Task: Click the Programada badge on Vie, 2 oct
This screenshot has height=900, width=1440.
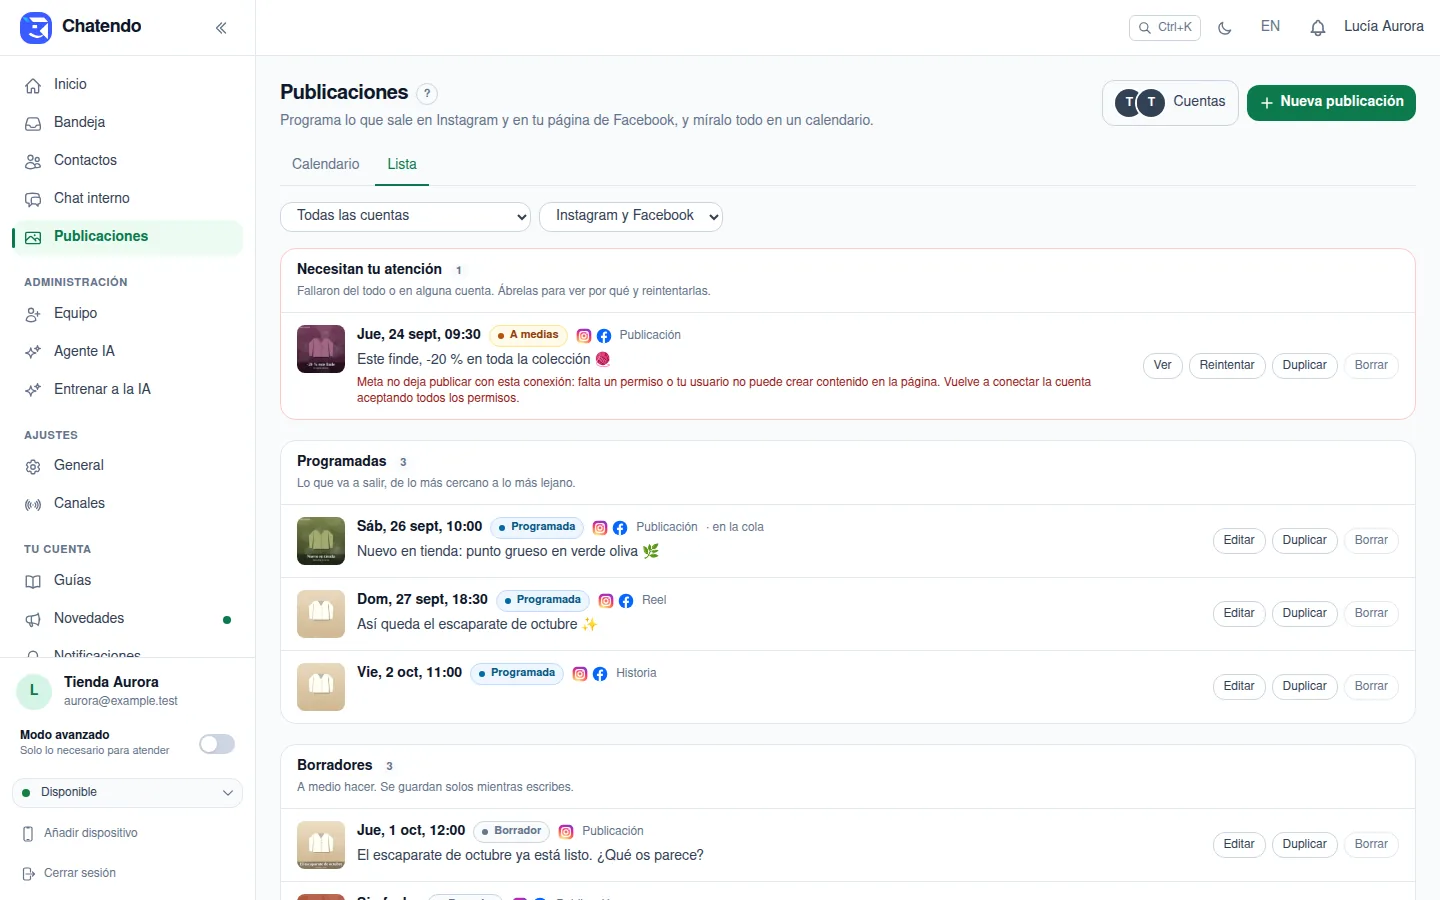Action: pyautogui.click(x=517, y=674)
